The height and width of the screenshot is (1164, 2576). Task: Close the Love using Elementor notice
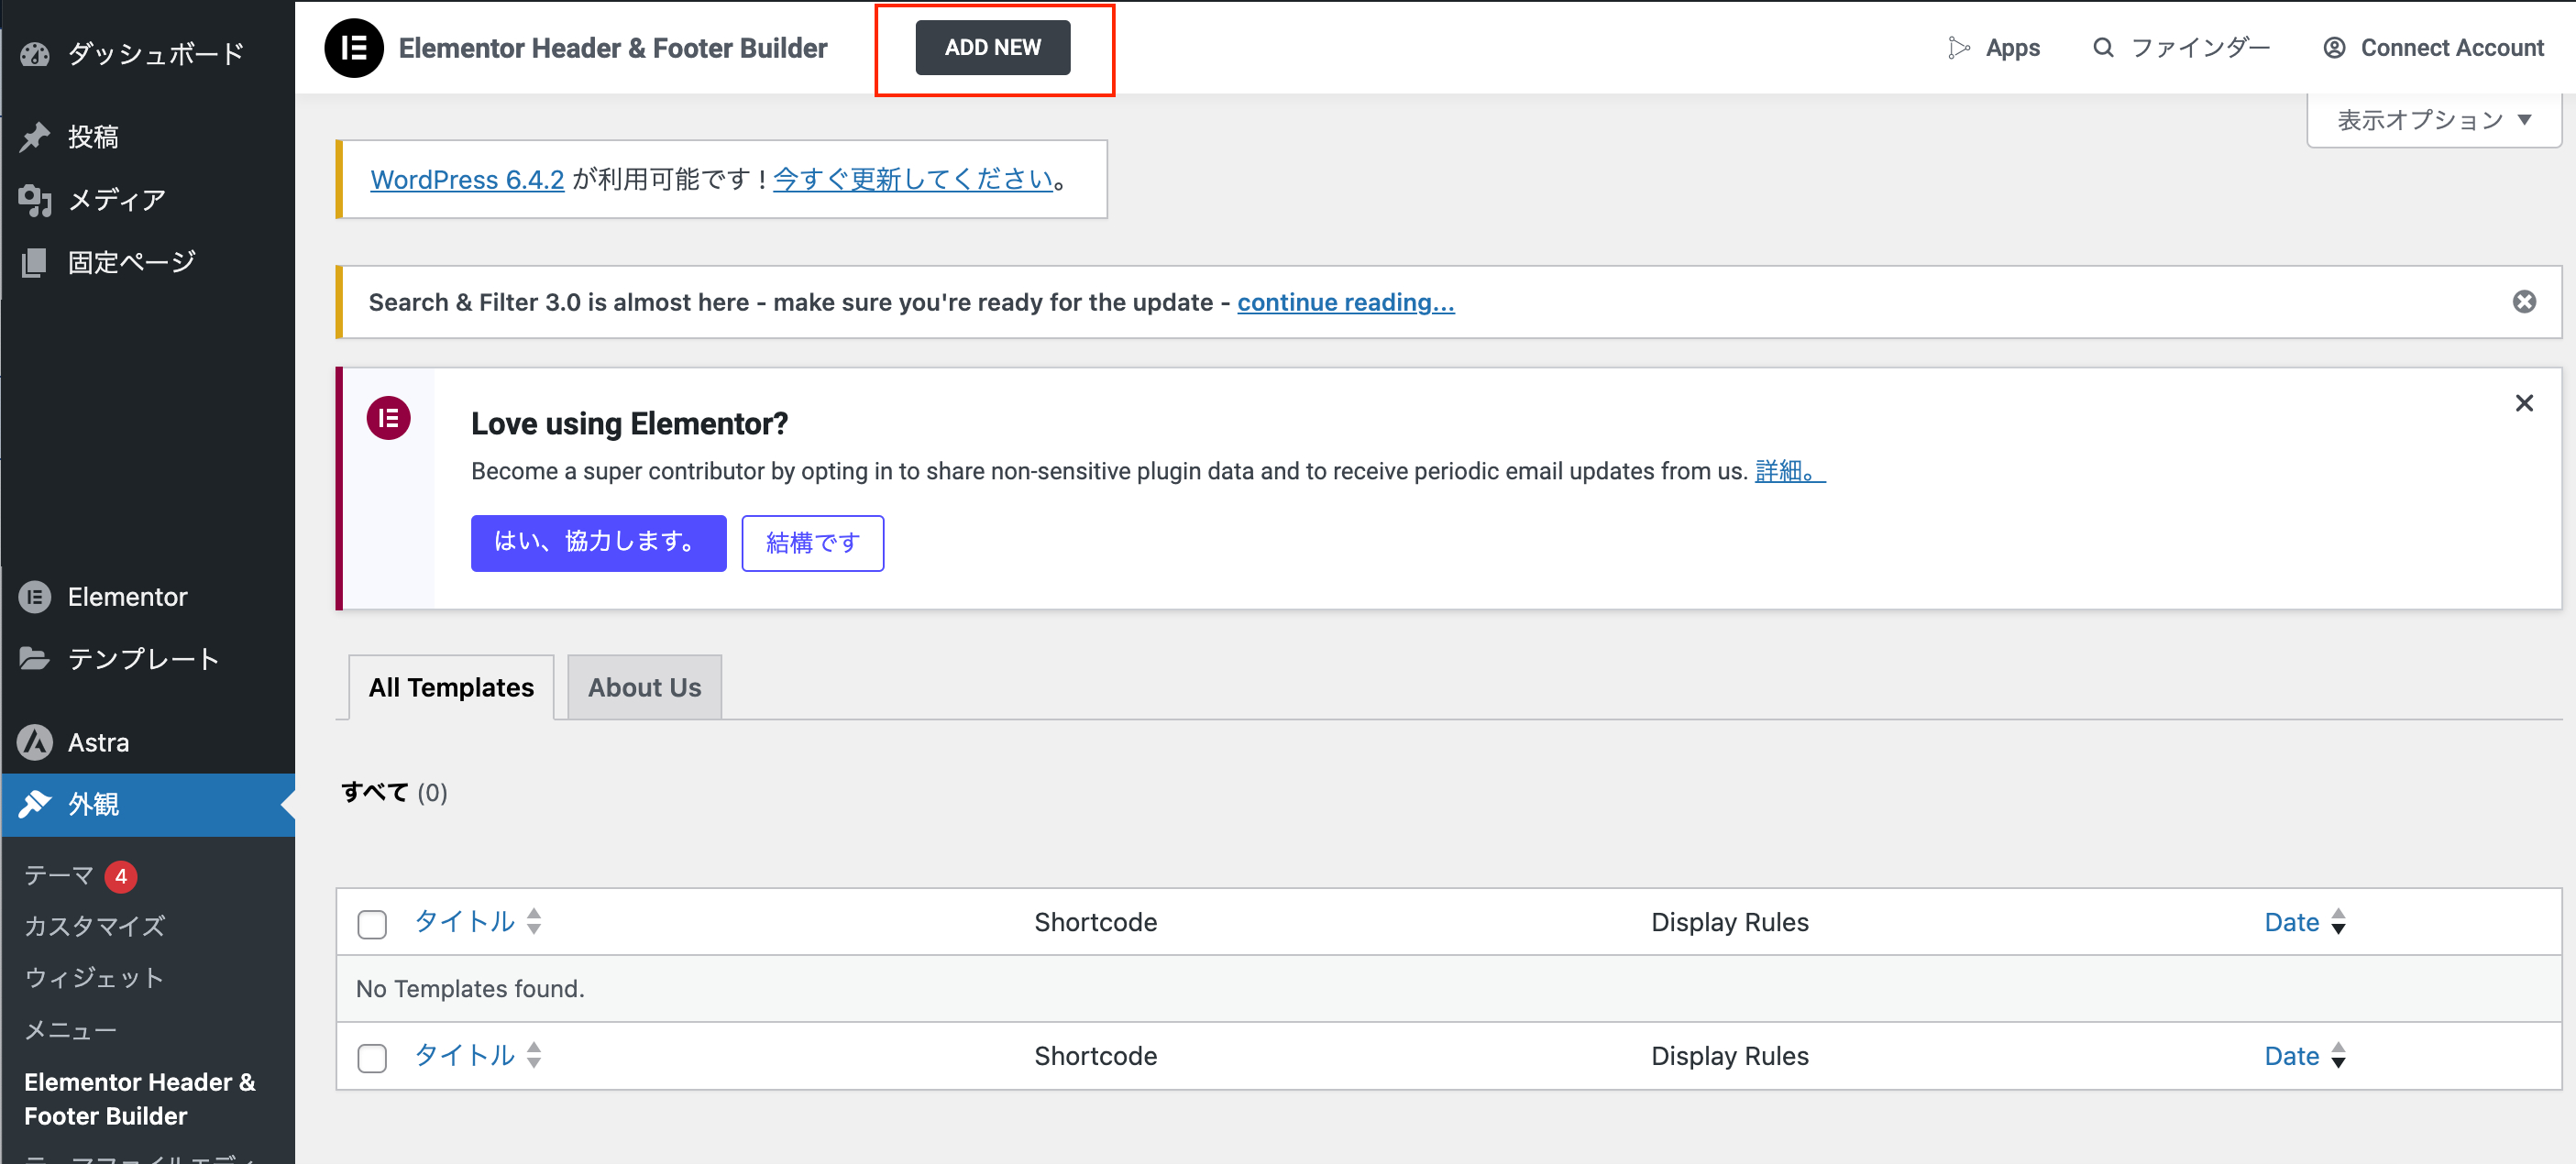(x=2523, y=403)
